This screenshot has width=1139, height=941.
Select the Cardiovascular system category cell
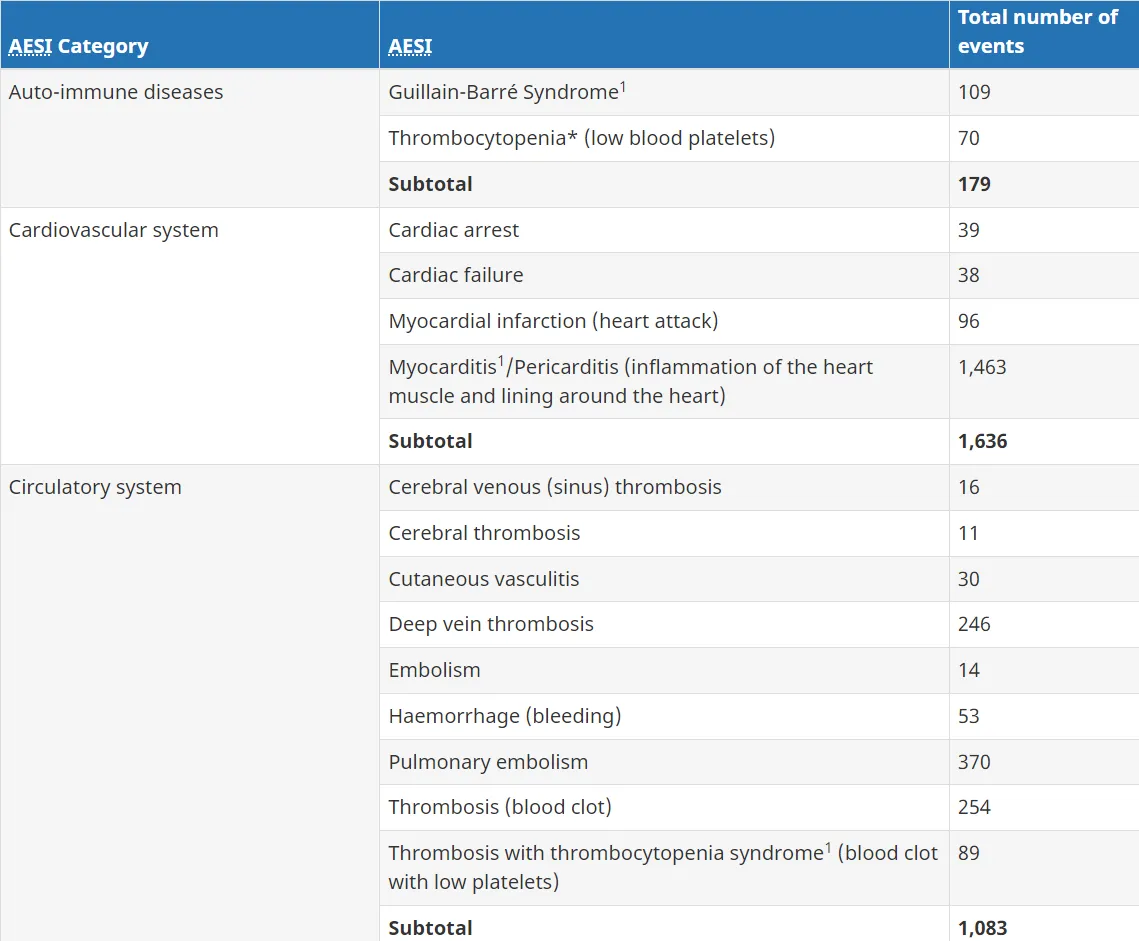point(190,336)
